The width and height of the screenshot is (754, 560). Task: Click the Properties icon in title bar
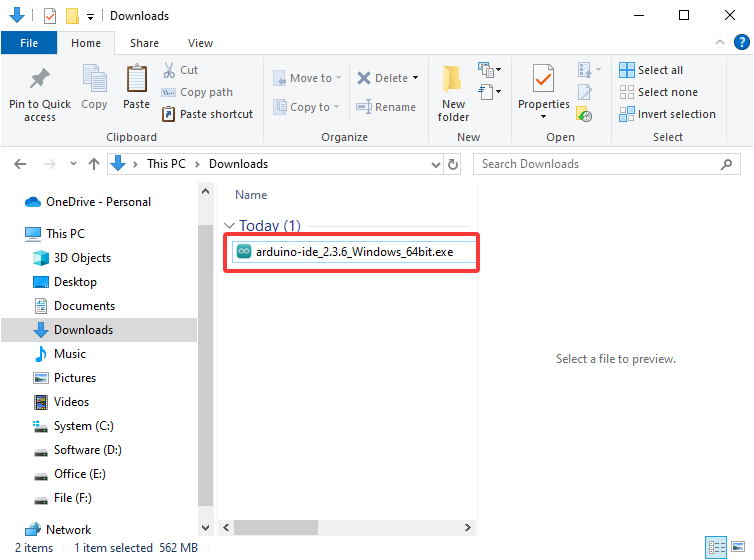click(50, 16)
